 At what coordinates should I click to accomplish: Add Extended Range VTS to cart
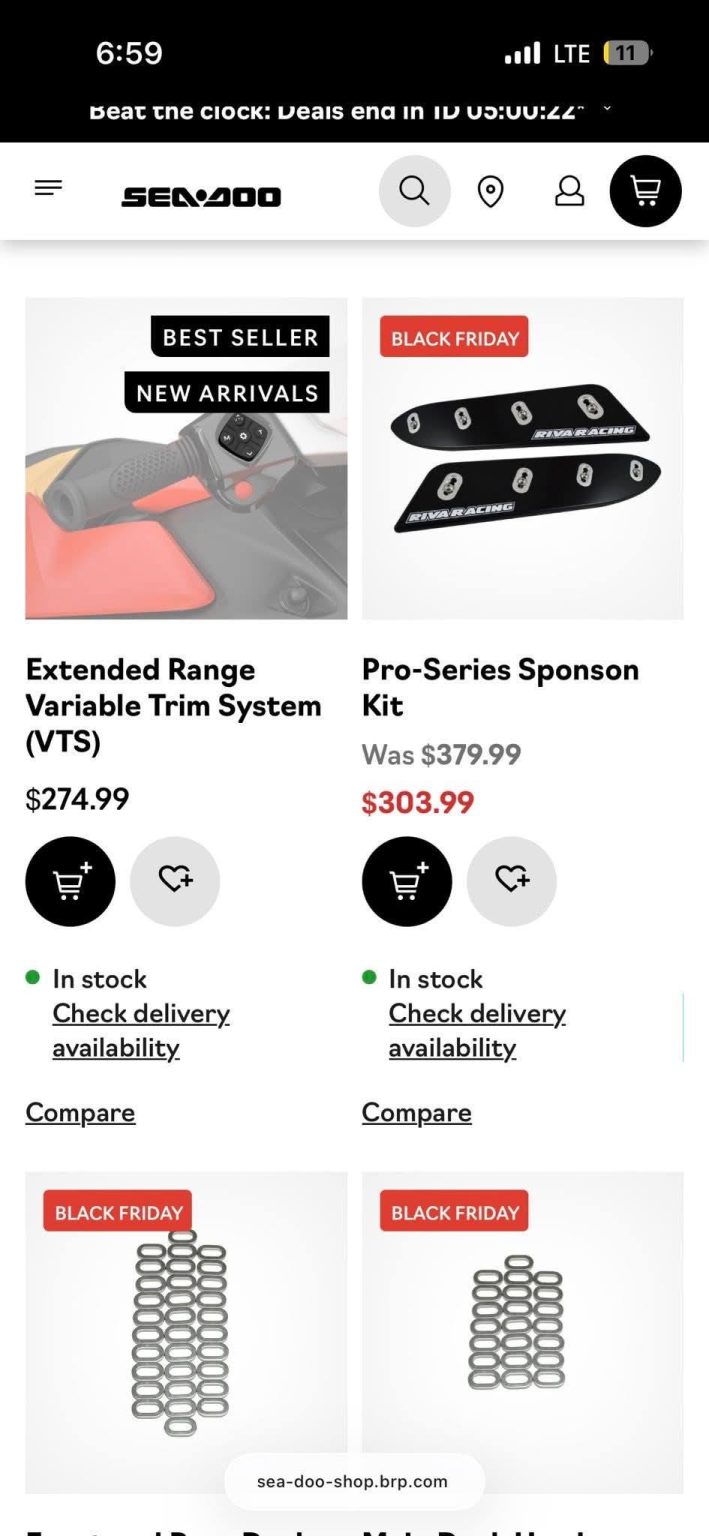coord(70,881)
